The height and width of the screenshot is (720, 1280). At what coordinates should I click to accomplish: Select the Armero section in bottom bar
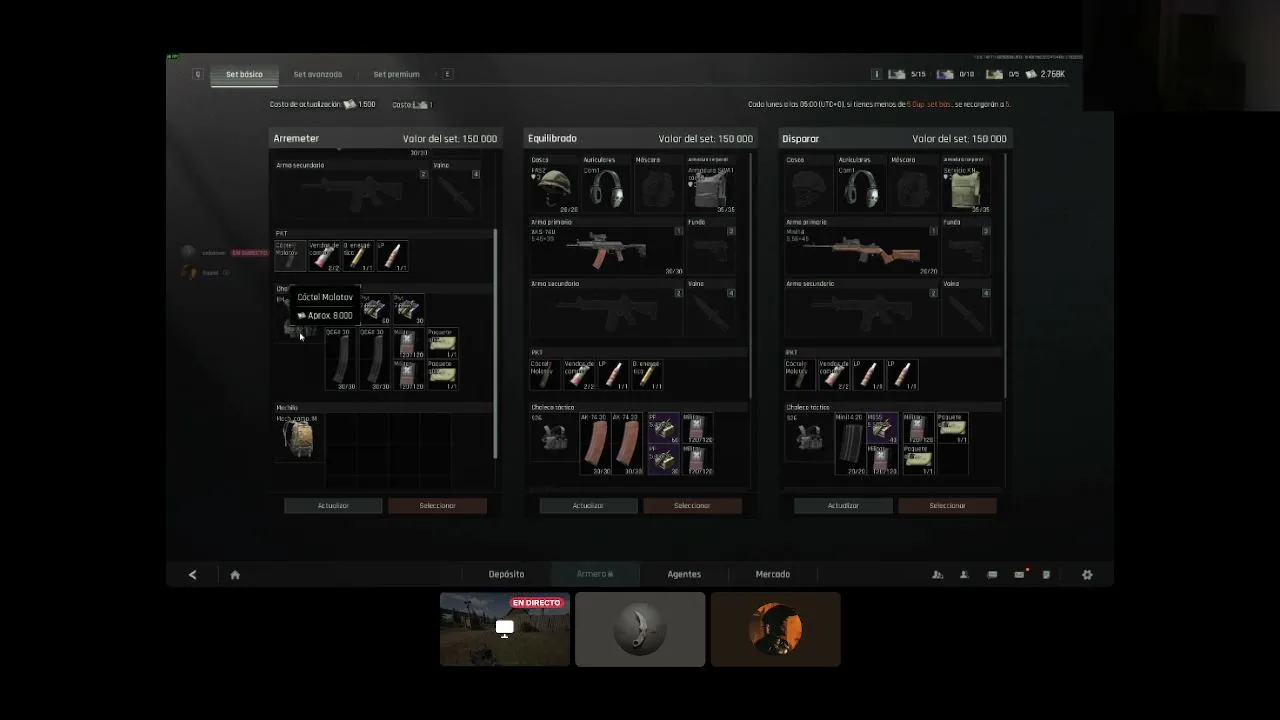595,574
